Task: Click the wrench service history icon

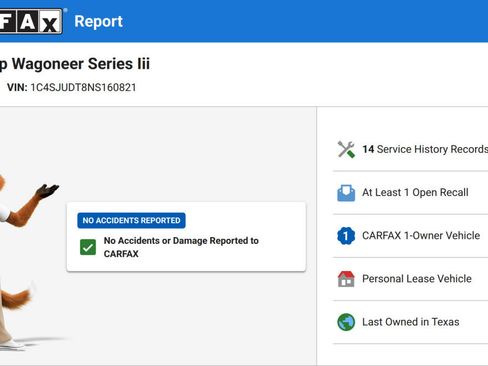Action: click(346, 149)
